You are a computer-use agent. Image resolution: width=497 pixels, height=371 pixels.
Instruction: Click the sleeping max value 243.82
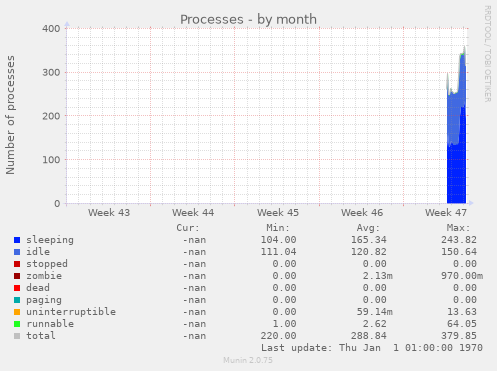(x=459, y=240)
